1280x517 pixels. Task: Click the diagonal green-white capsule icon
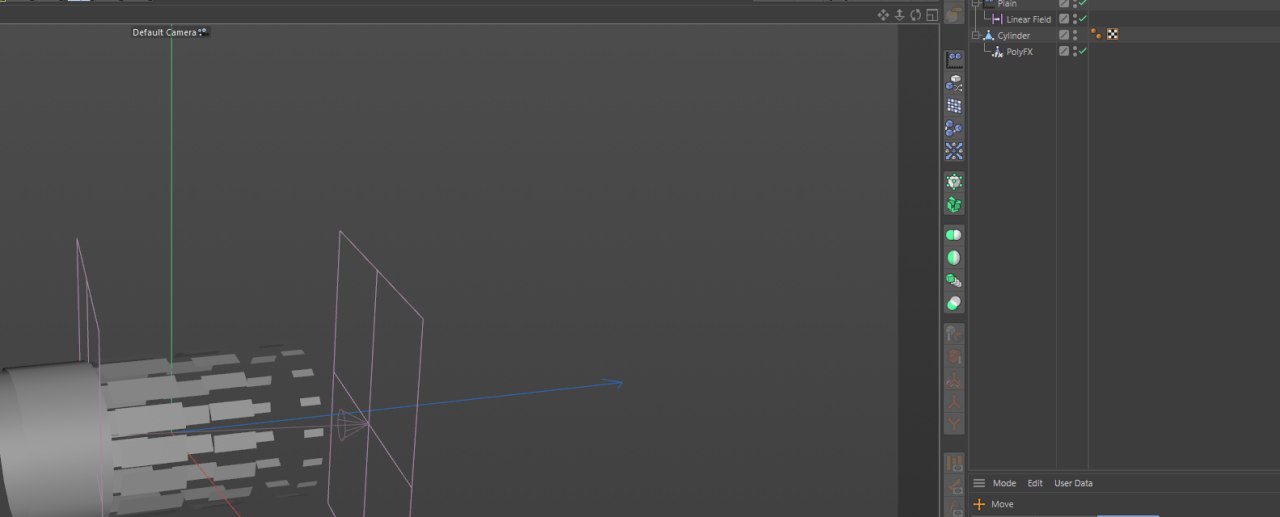[954, 304]
